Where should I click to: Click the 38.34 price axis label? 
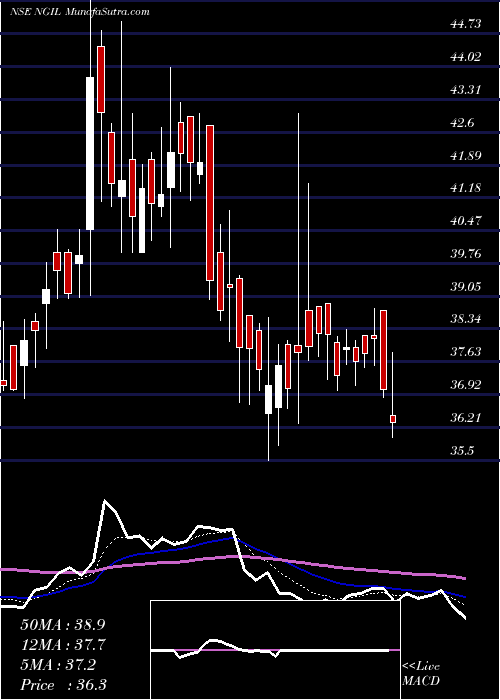click(x=466, y=319)
